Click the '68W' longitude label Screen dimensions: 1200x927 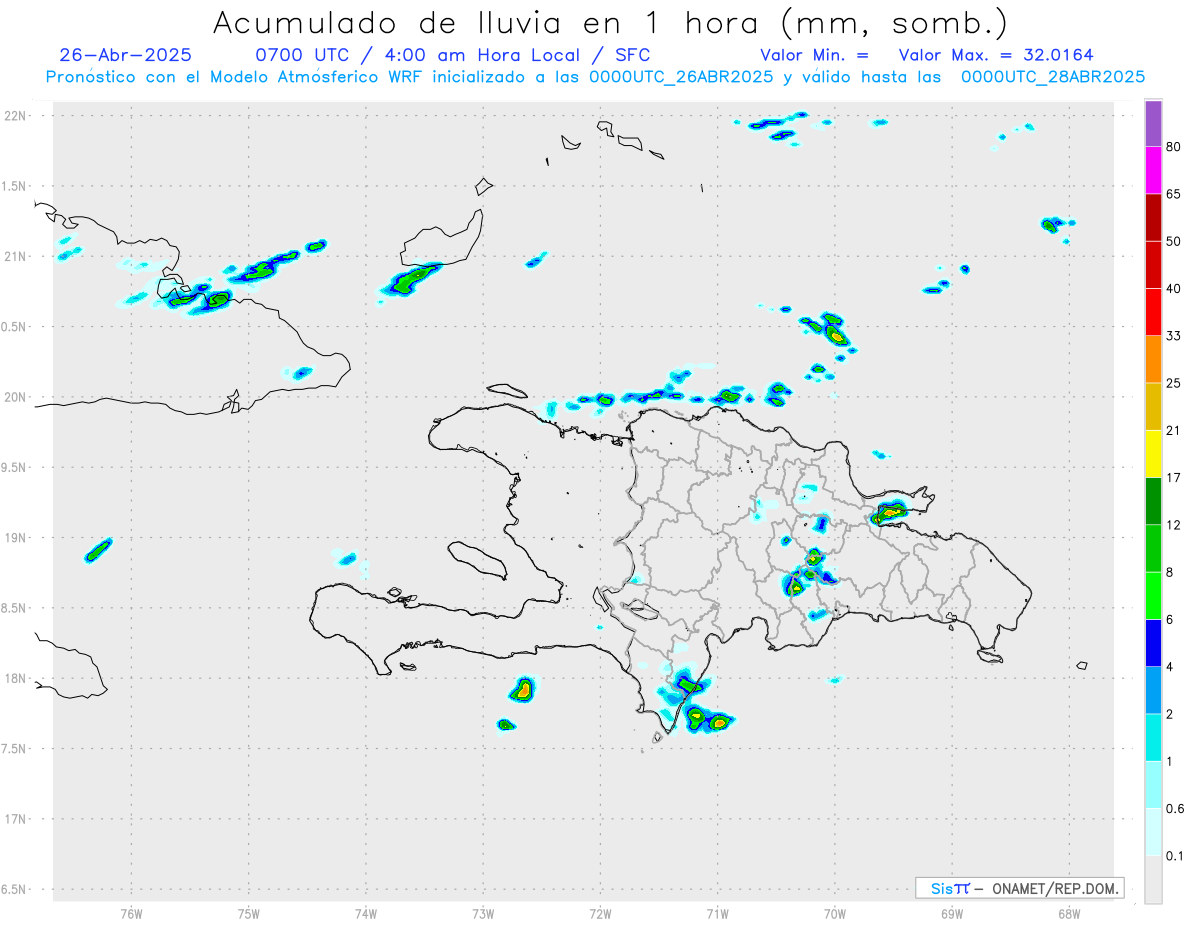(x=1069, y=913)
